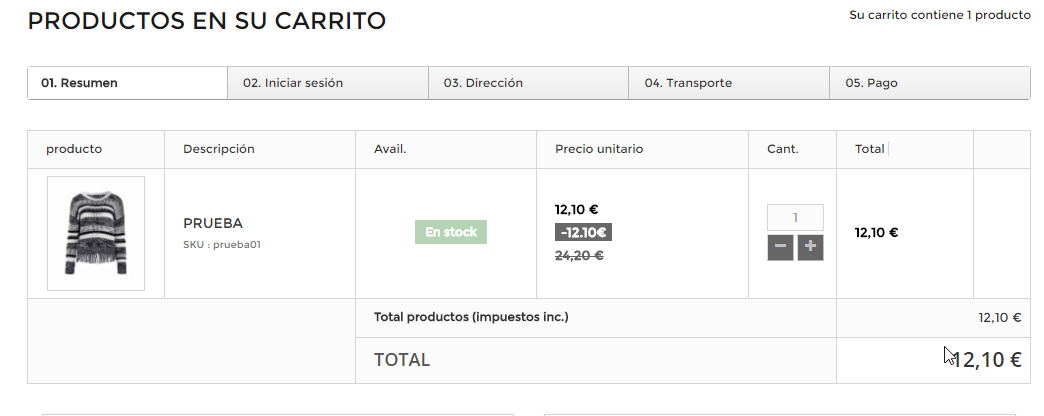Screen dimensions: 1044x416
Task: Click the TOTAL 12,10 € amount
Action: (987, 360)
